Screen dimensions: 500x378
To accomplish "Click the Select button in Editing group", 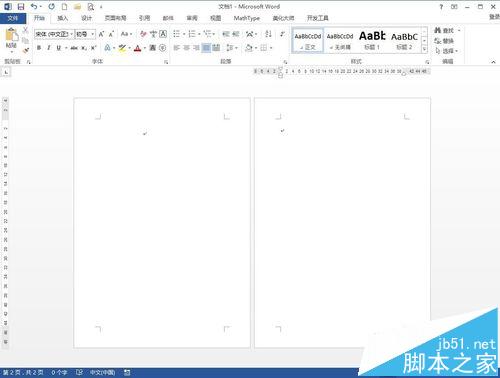I will coord(447,51).
